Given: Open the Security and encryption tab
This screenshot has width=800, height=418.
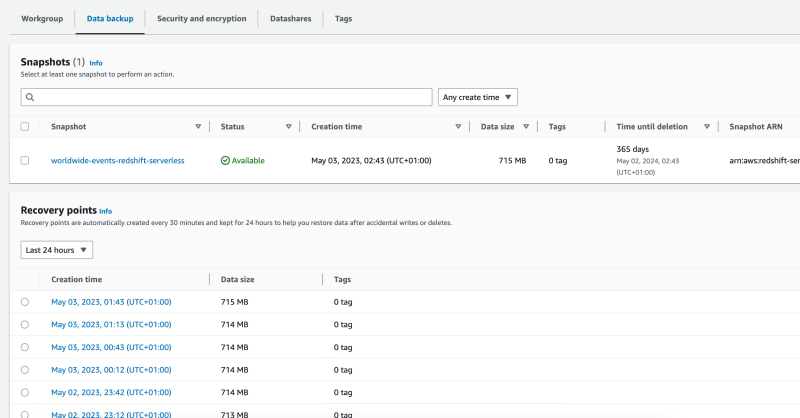Looking at the screenshot, I should pos(202,18).
